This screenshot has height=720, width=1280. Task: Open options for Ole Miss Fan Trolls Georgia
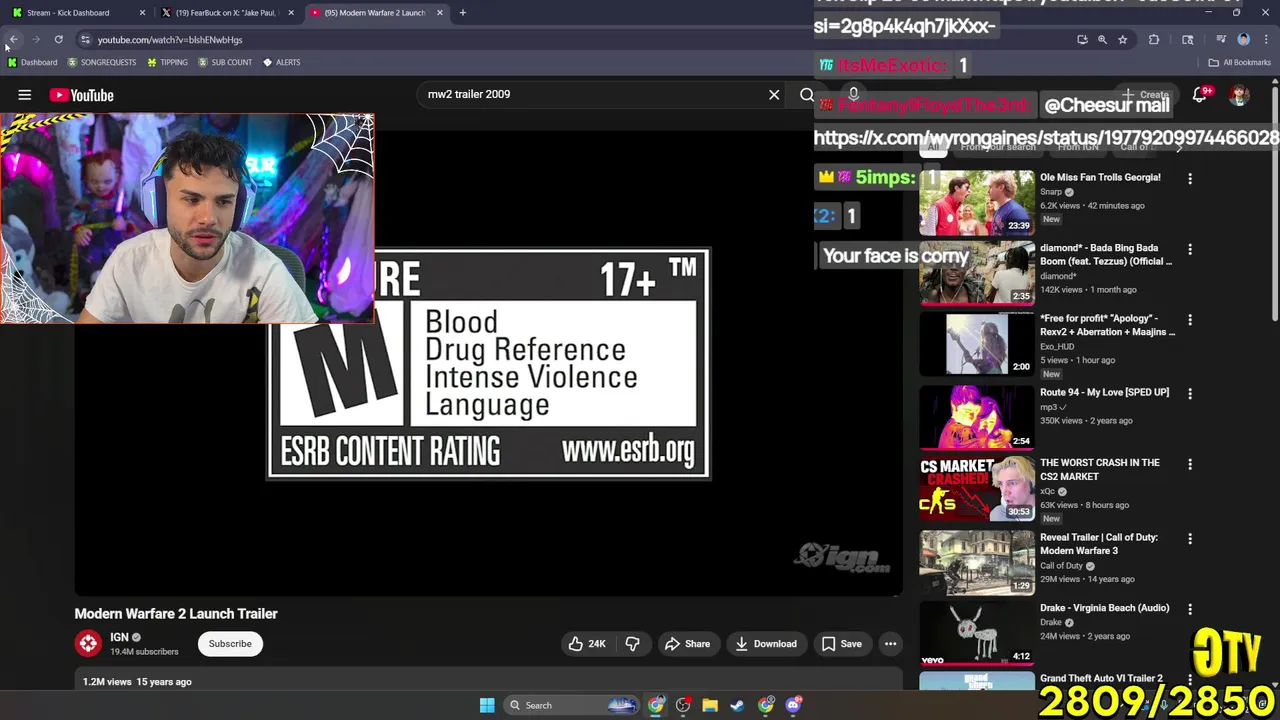1190,178
